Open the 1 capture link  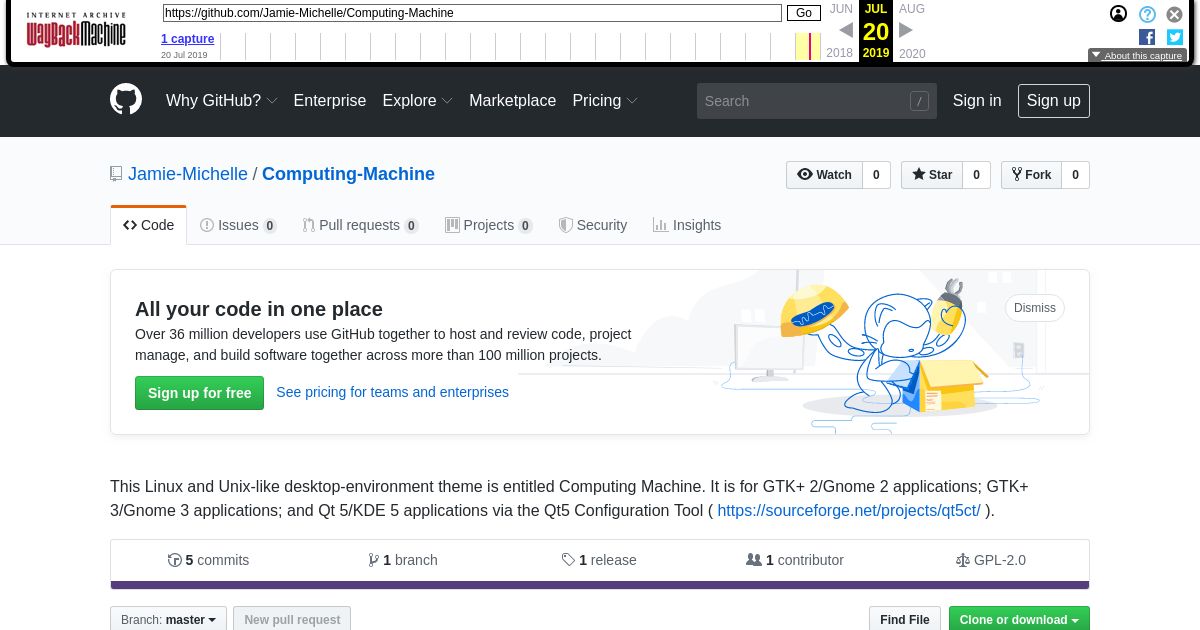click(x=187, y=39)
